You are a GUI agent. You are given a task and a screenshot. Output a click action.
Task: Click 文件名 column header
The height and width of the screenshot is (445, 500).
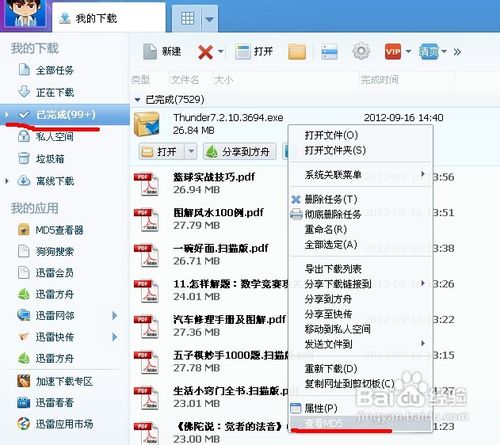coord(184,80)
